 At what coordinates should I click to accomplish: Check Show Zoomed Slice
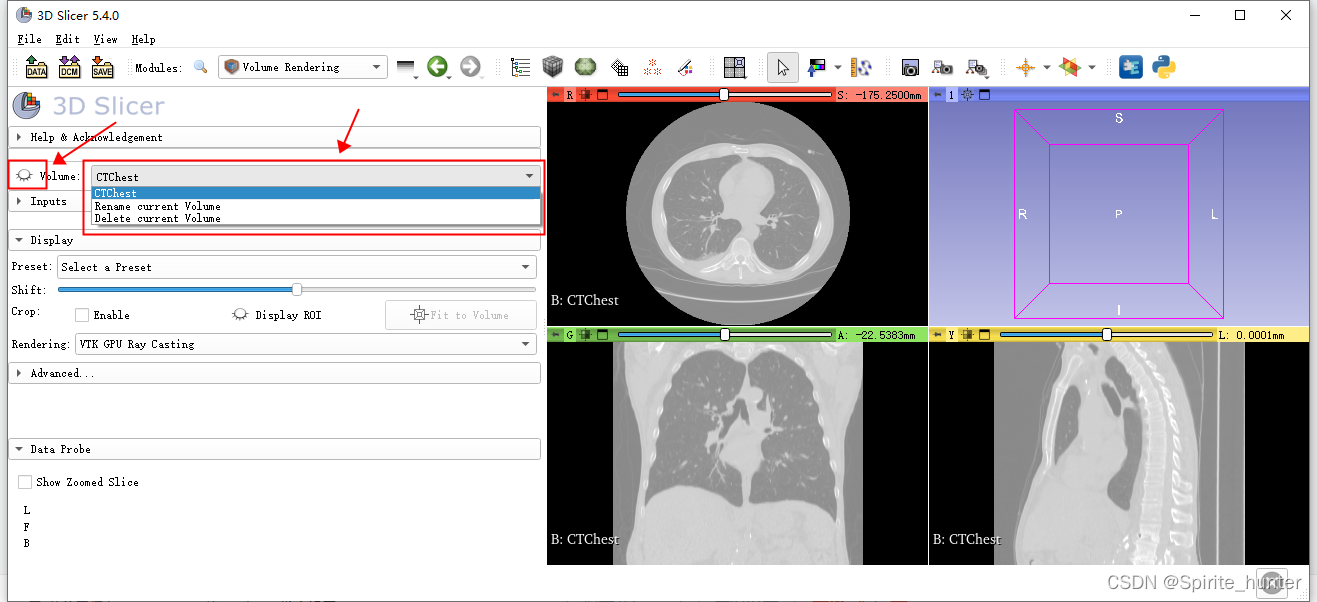tap(25, 482)
